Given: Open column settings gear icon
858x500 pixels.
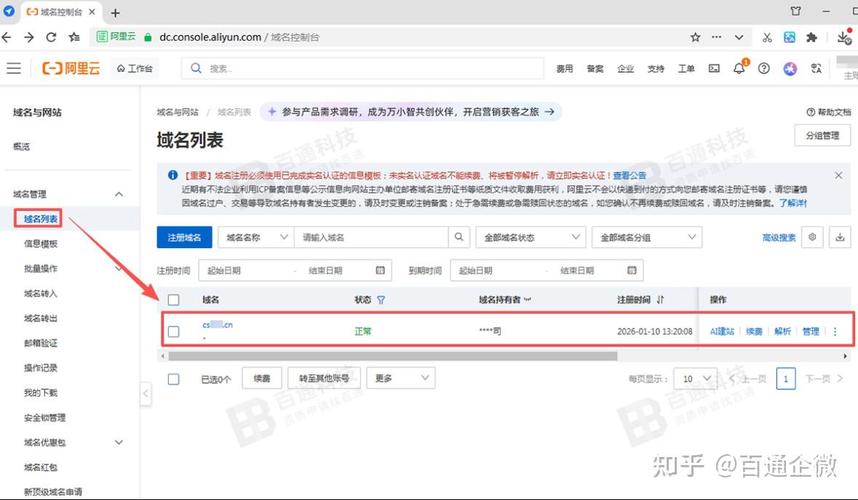Looking at the screenshot, I should pos(812,237).
